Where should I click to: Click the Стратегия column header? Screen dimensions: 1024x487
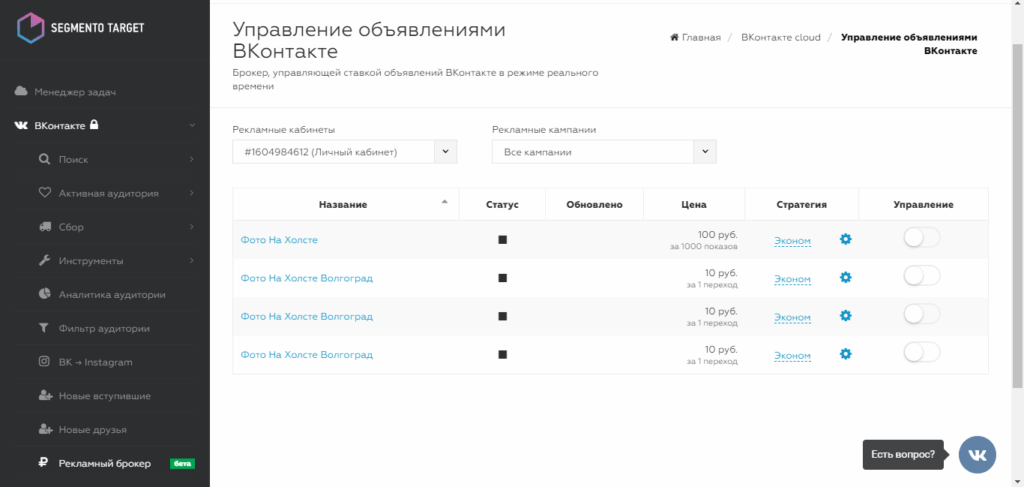coord(801,204)
